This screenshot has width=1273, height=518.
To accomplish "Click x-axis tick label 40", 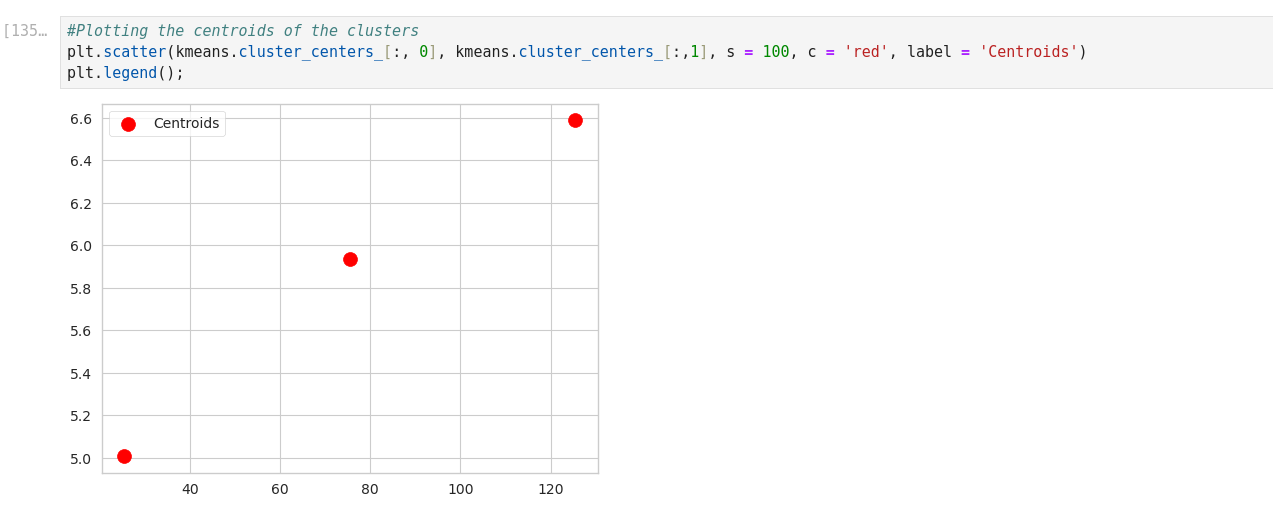I will click(x=190, y=489).
